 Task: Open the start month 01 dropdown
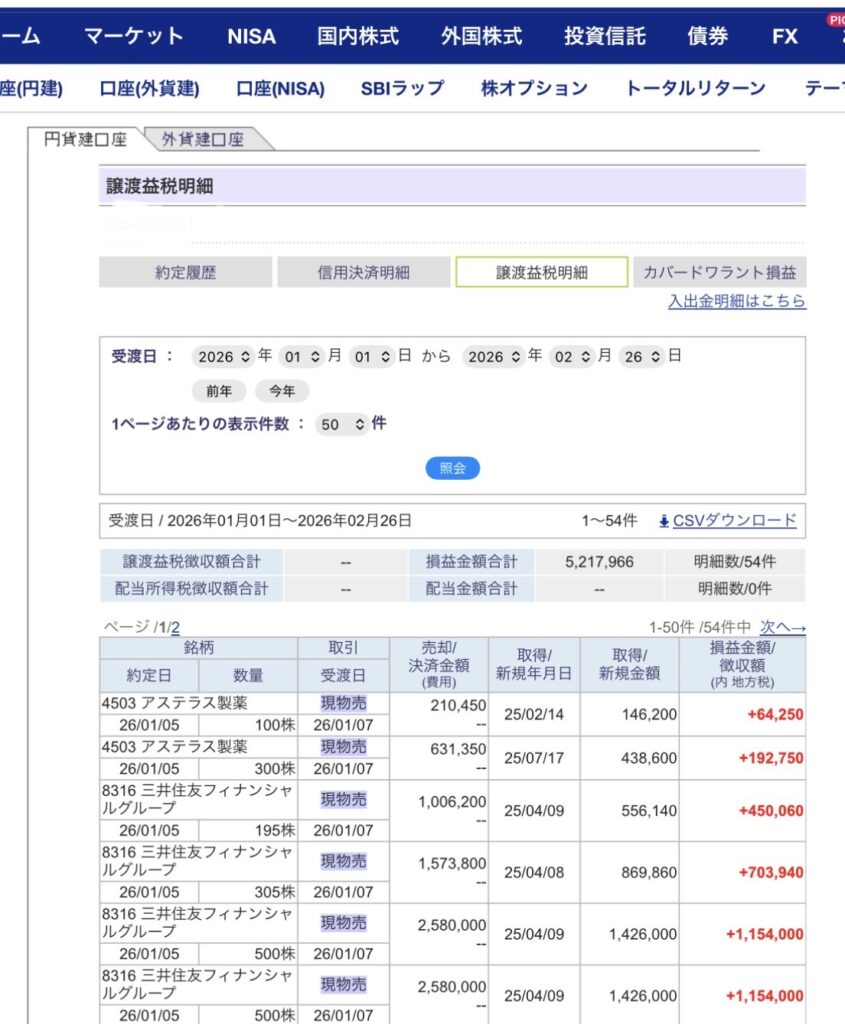302,357
